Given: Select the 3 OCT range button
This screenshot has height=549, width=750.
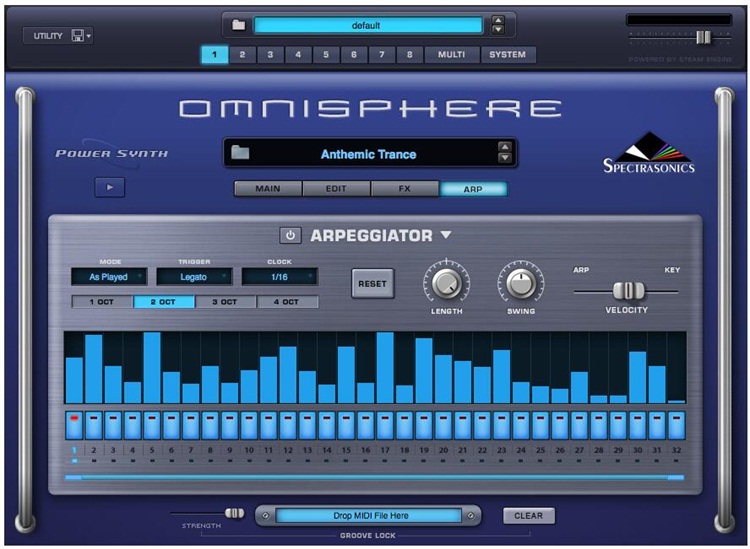Looking at the screenshot, I should pos(225,302).
